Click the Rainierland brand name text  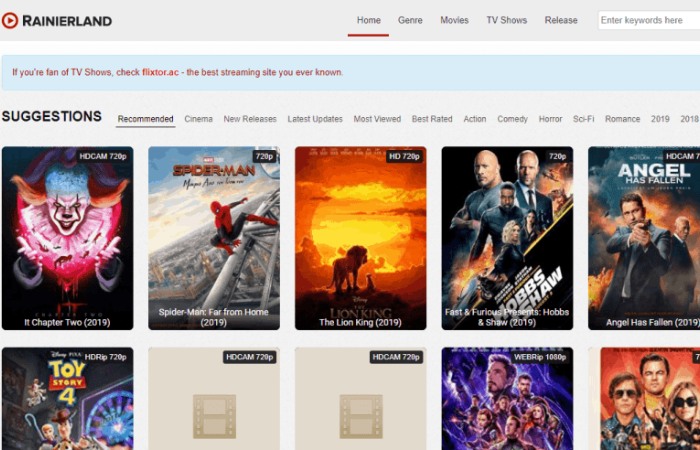click(67, 21)
